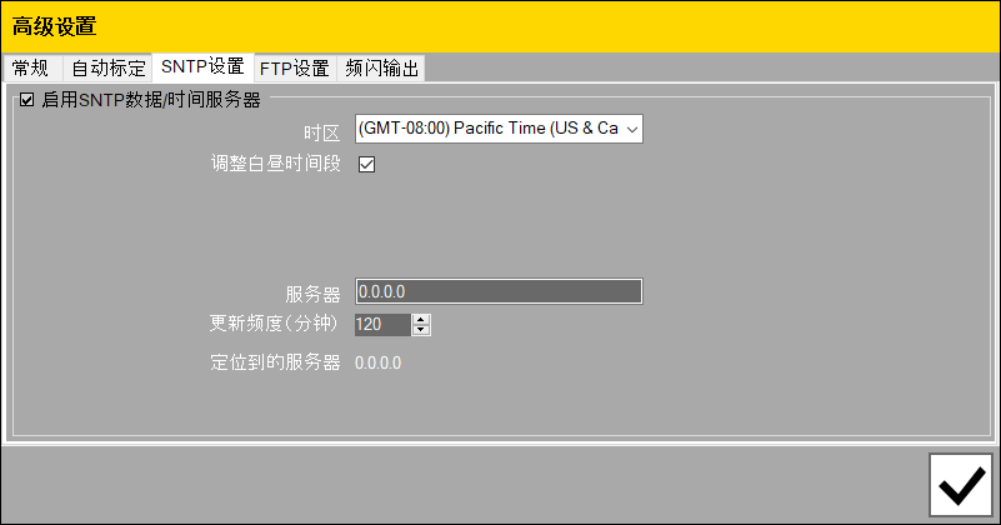This screenshot has width=1001, height=525.
Task: Click the 调整白昼时间段 label text
Action: coord(269,165)
